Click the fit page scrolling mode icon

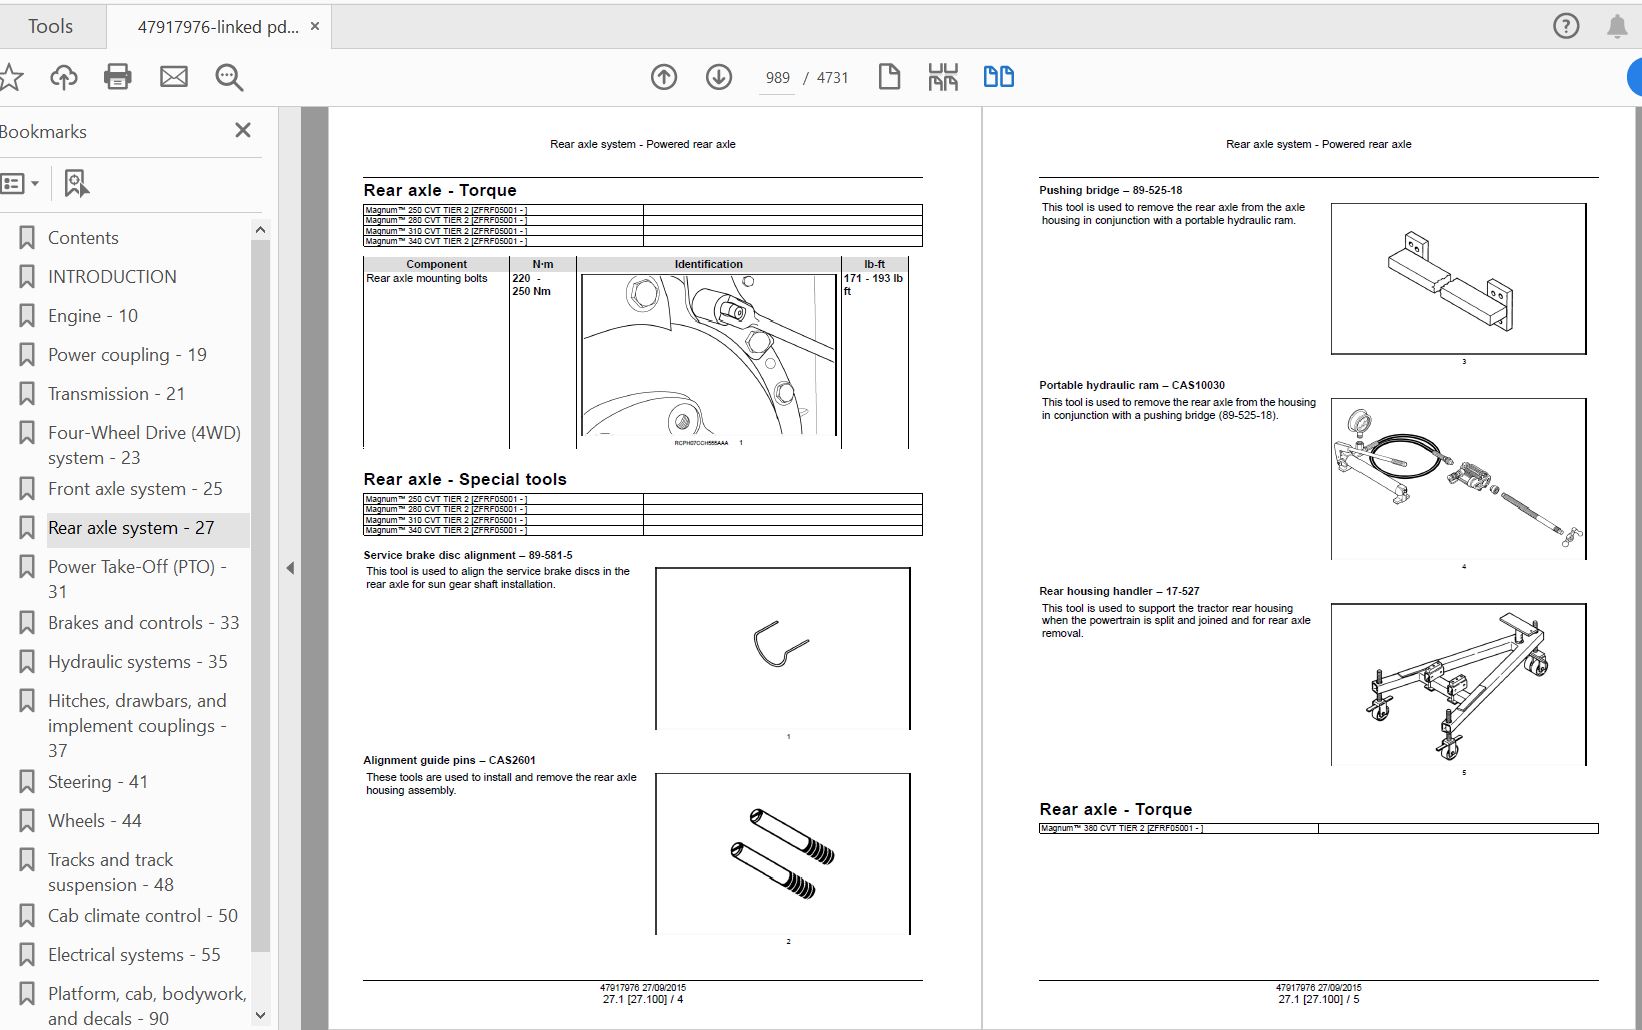coord(943,77)
